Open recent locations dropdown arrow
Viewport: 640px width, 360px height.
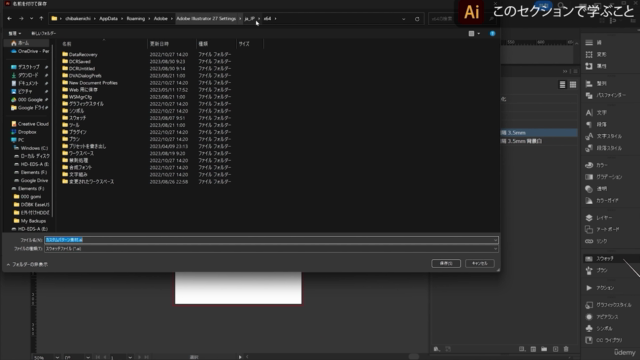click(31, 18)
